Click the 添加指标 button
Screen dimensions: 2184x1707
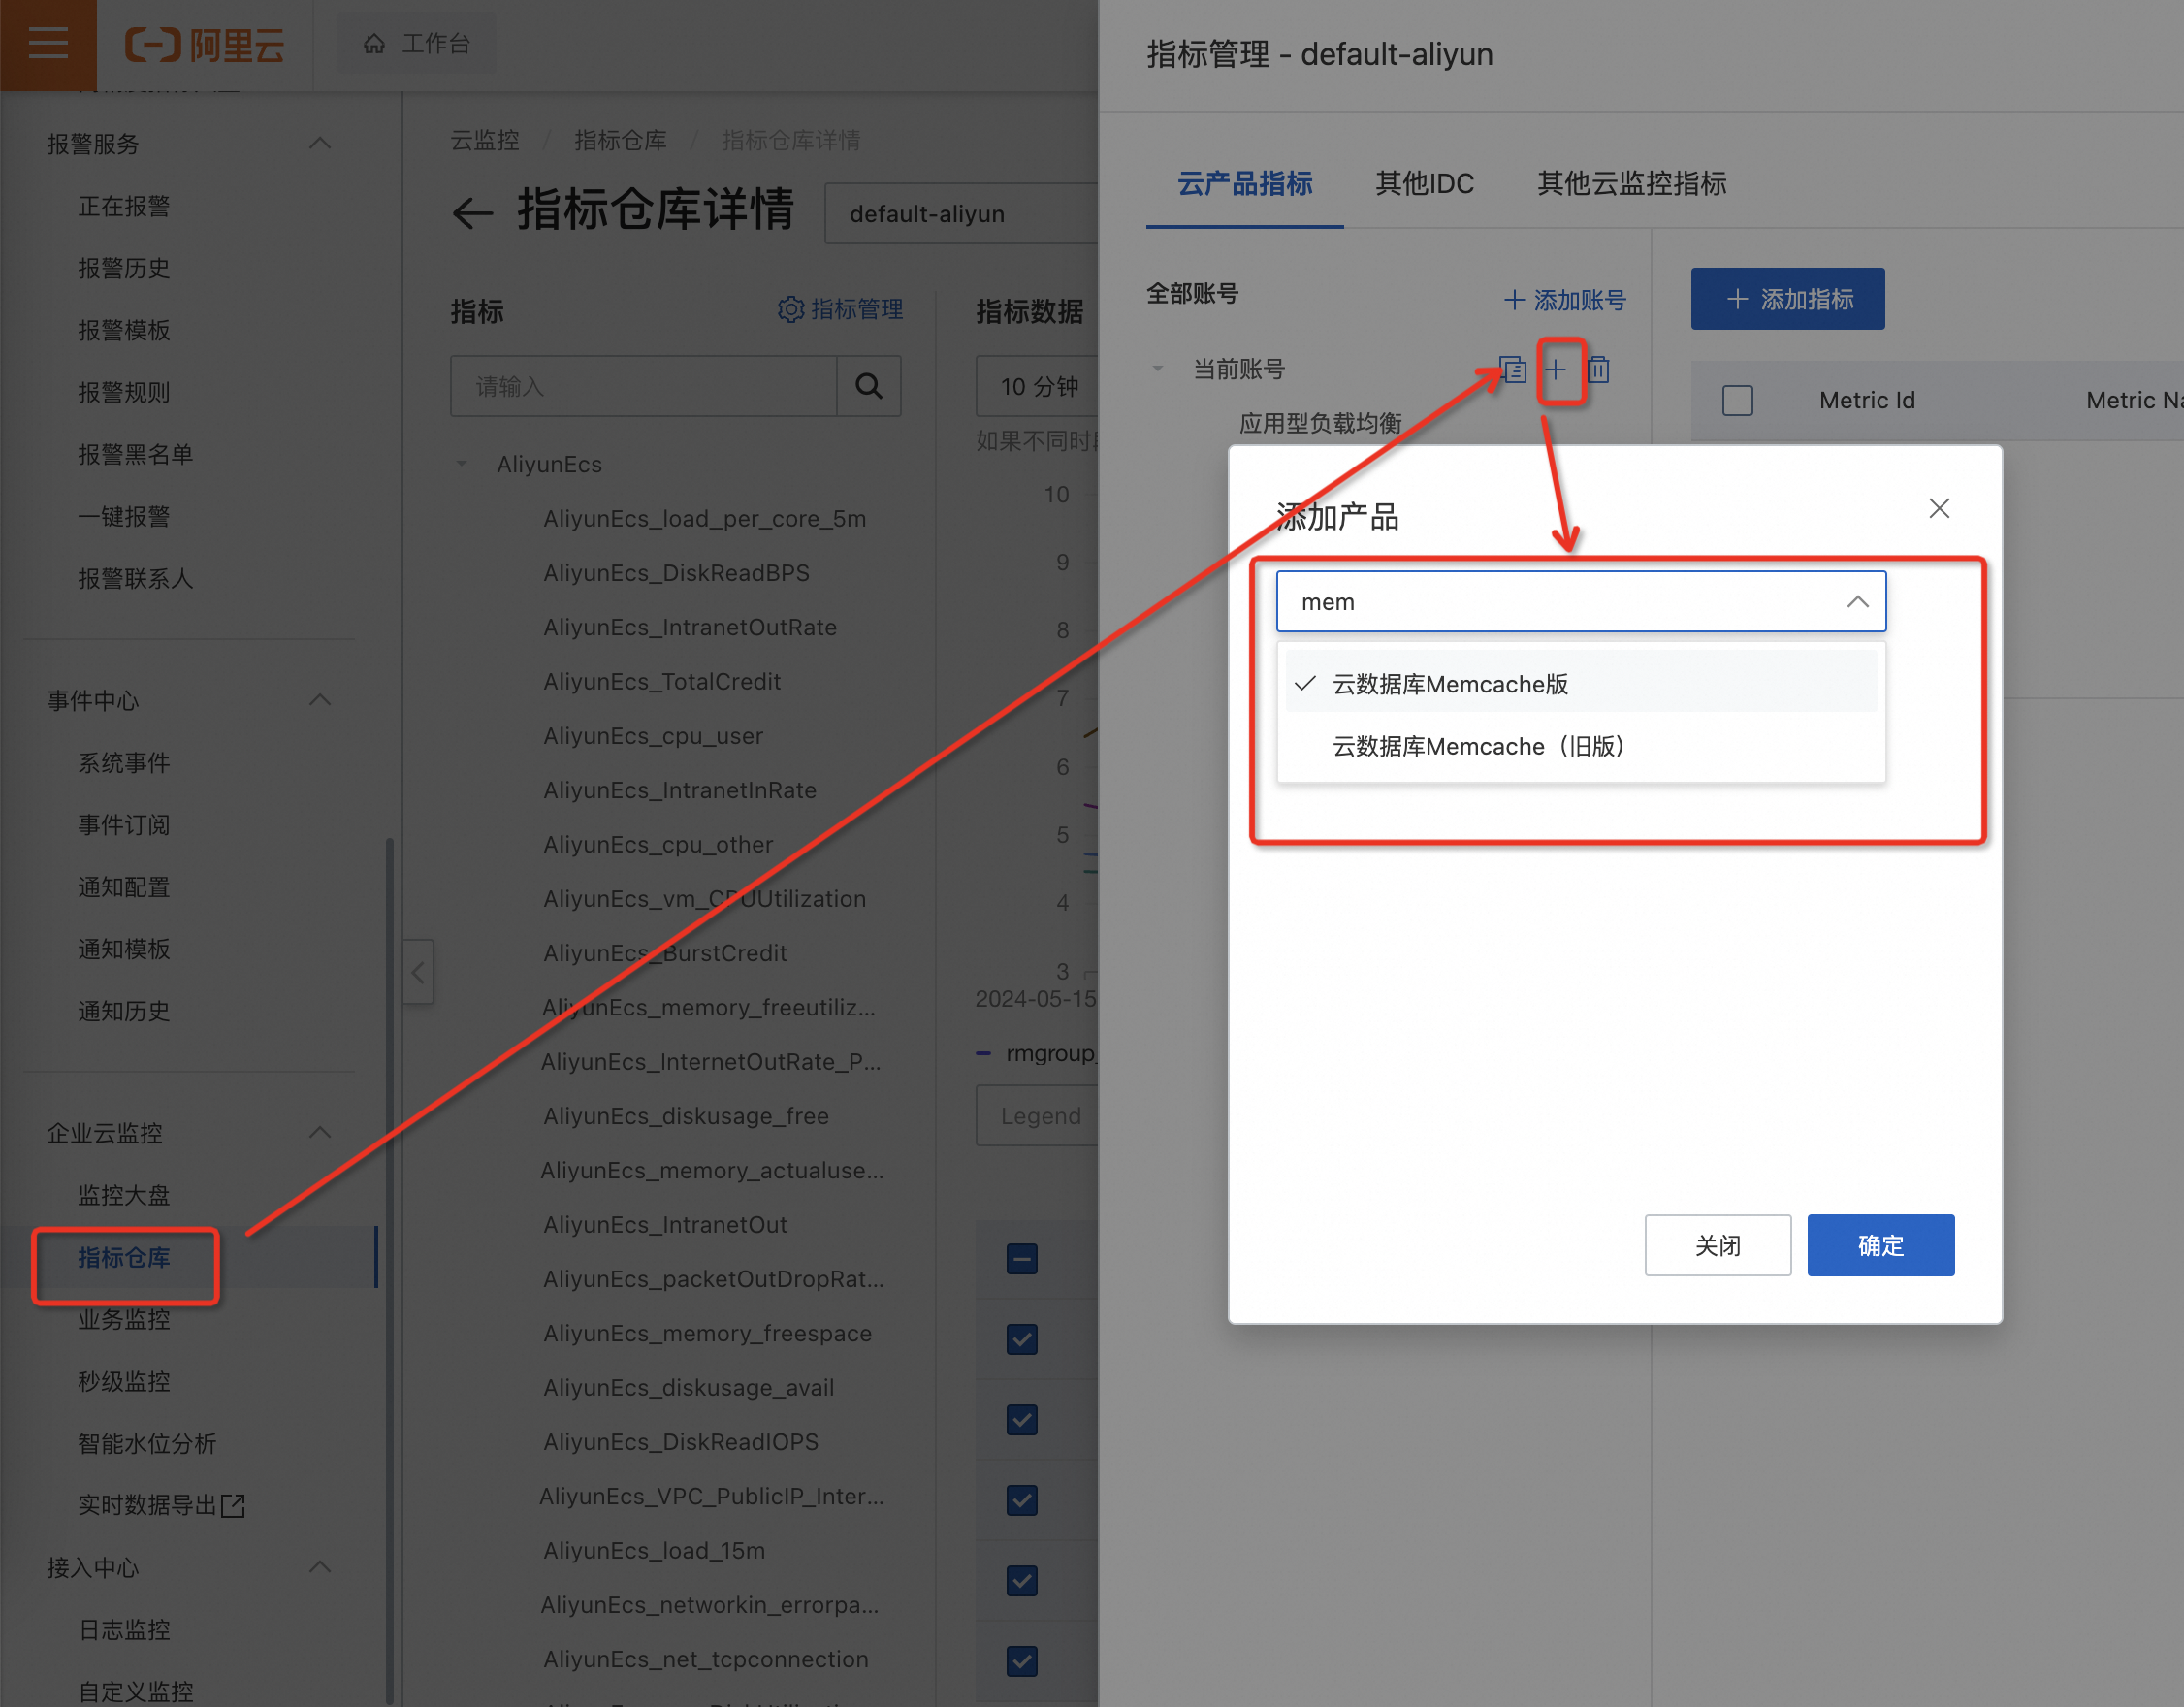[1787, 298]
